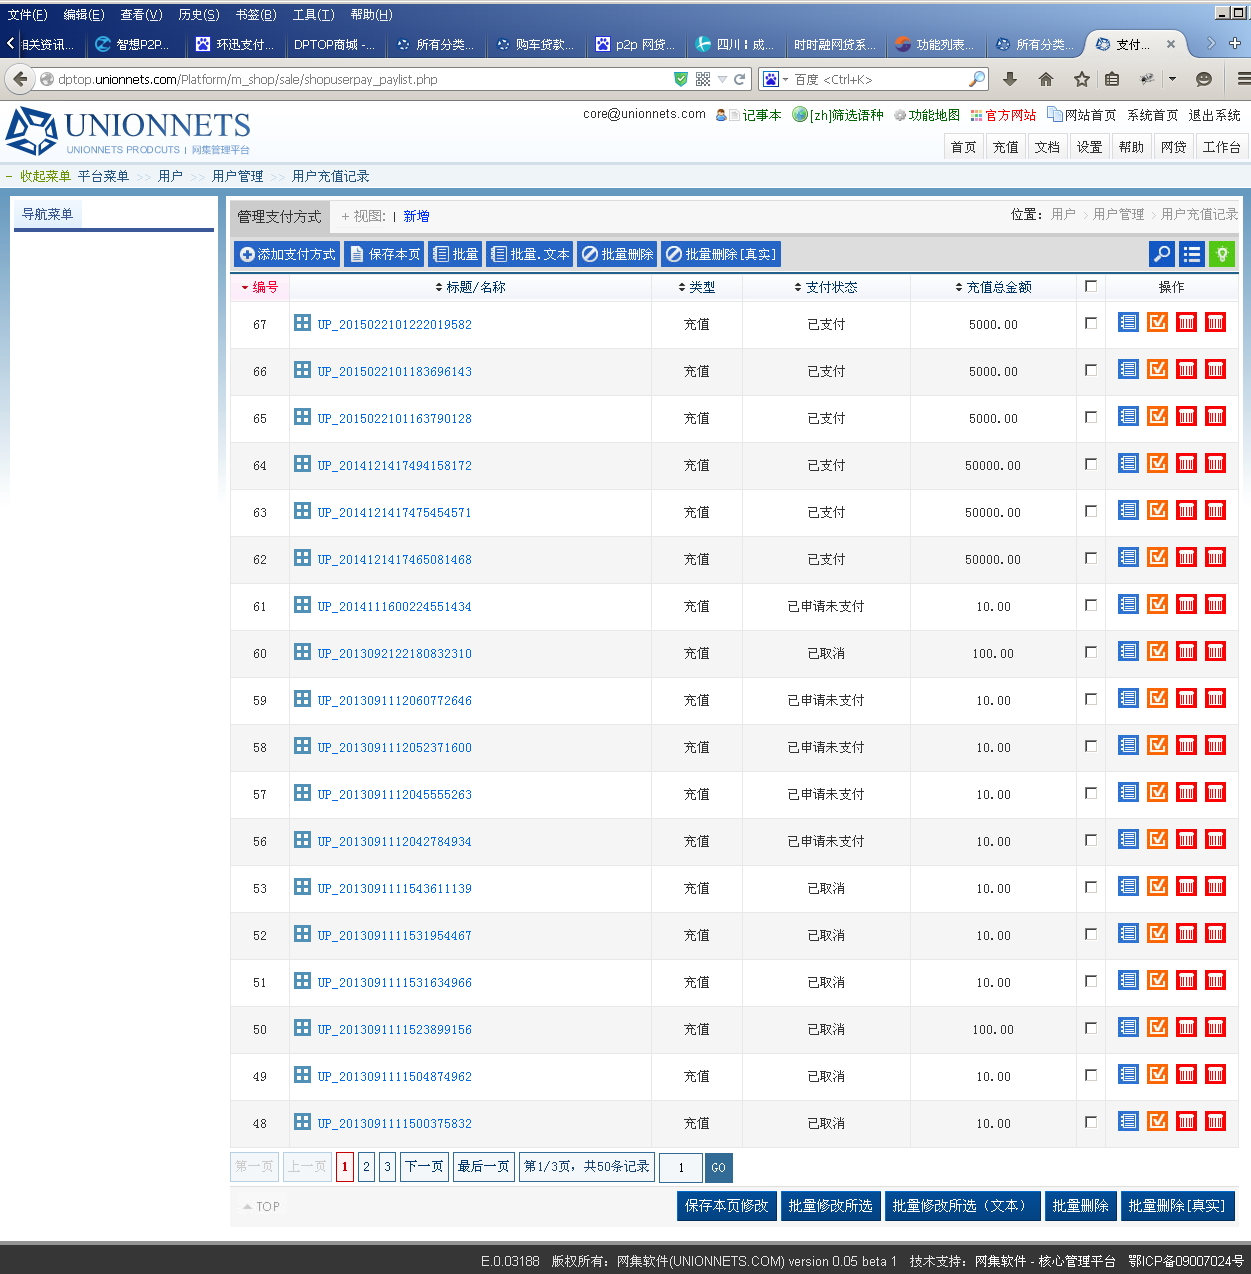Click the green lightbulb tip icon
This screenshot has width=1251, height=1274.
(1221, 255)
